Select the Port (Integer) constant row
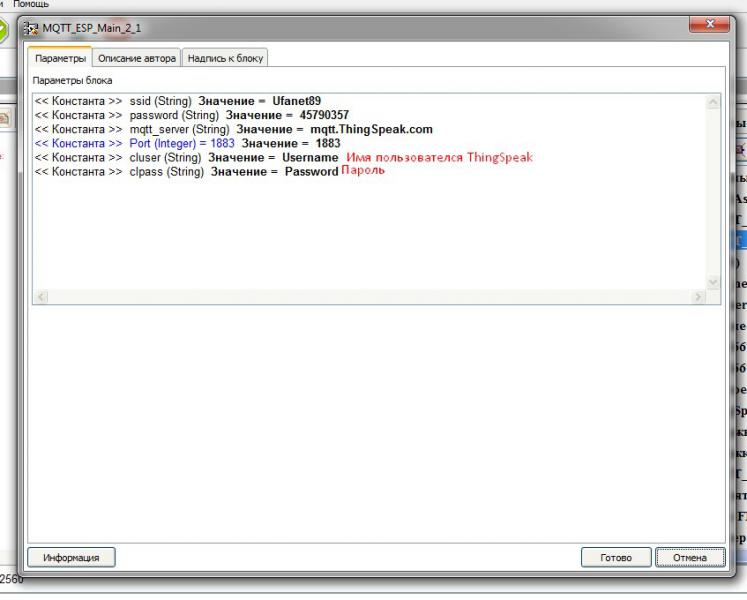Viewport: 747px width, 600px height. pyautogui.click(x=187, y=144)
